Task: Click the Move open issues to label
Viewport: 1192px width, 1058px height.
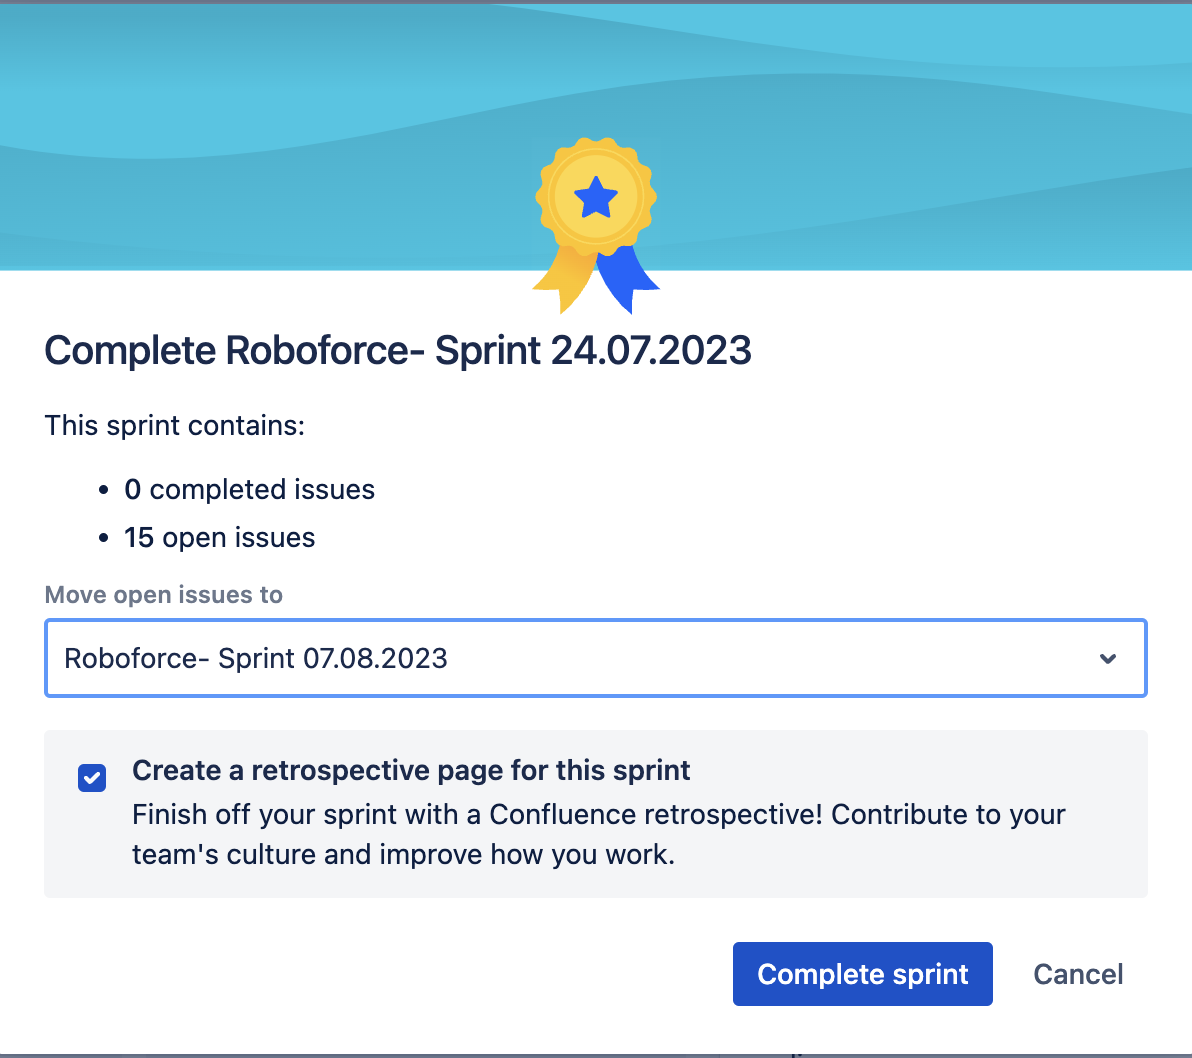Action: (x=163, y=594)
